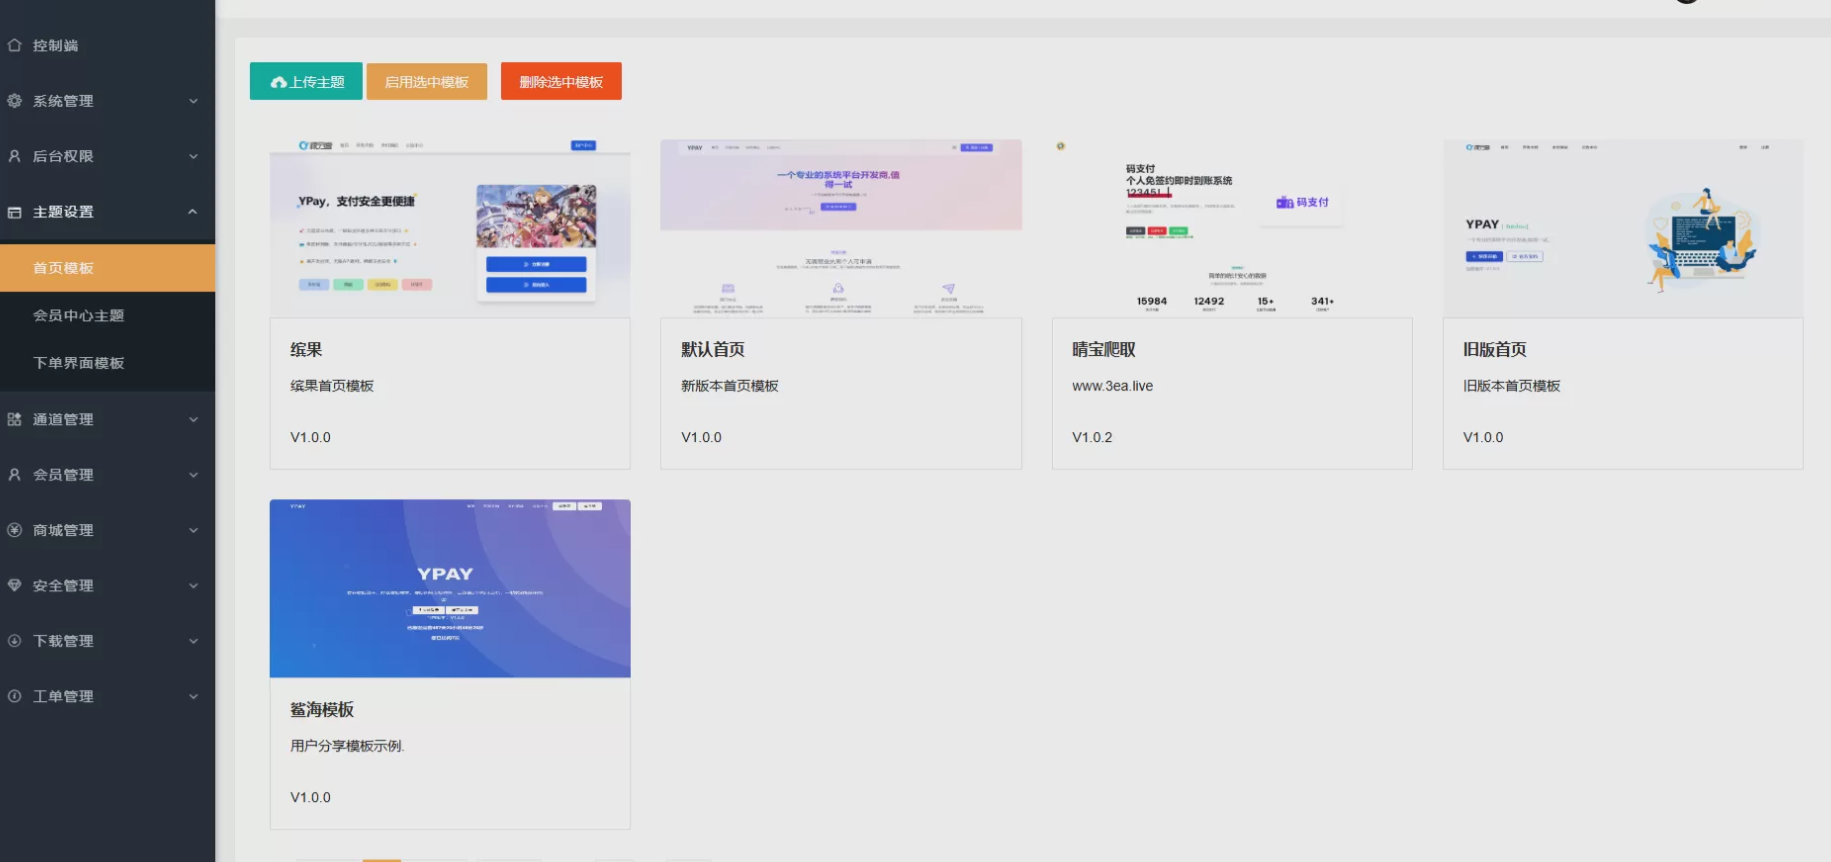Expand the 通道管理 menu chevron
Screen dimensions: 1831x862
tap(193, 420)
